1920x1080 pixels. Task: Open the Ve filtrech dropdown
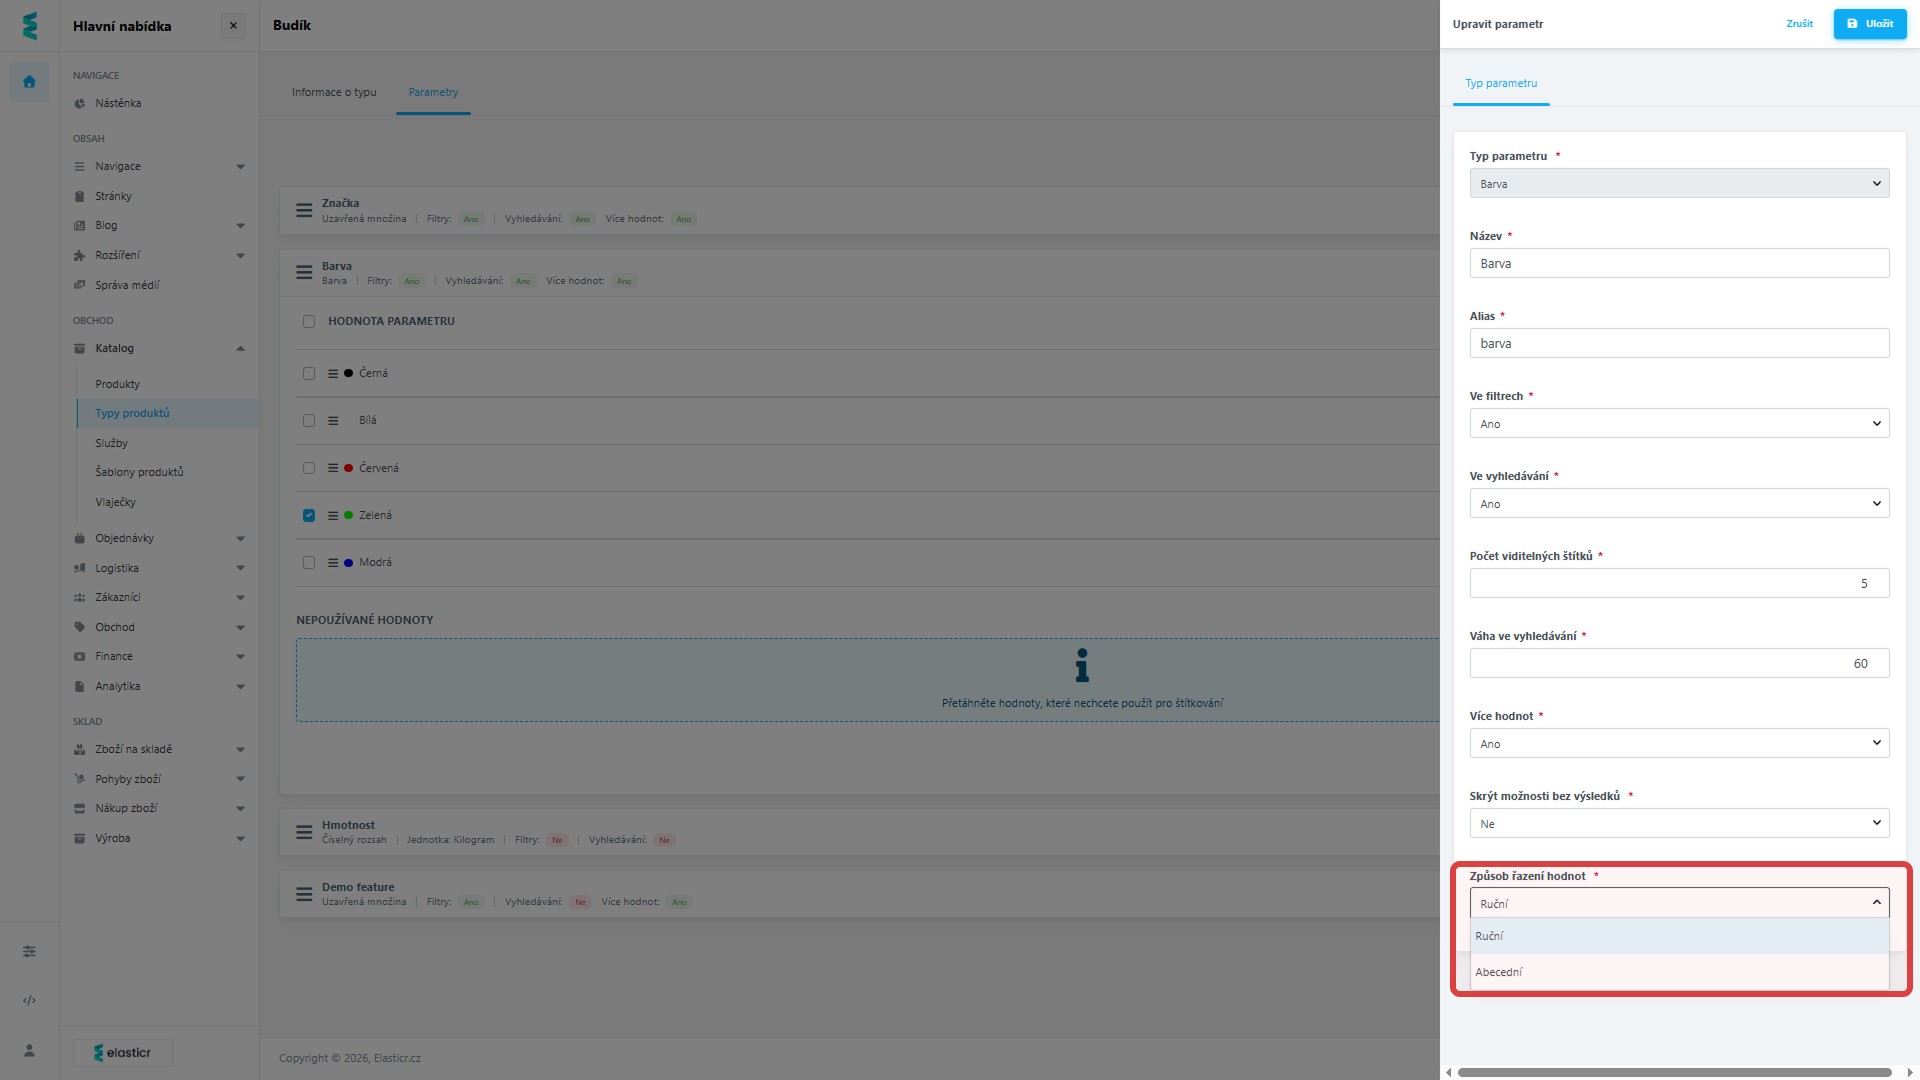(1678, 423)
